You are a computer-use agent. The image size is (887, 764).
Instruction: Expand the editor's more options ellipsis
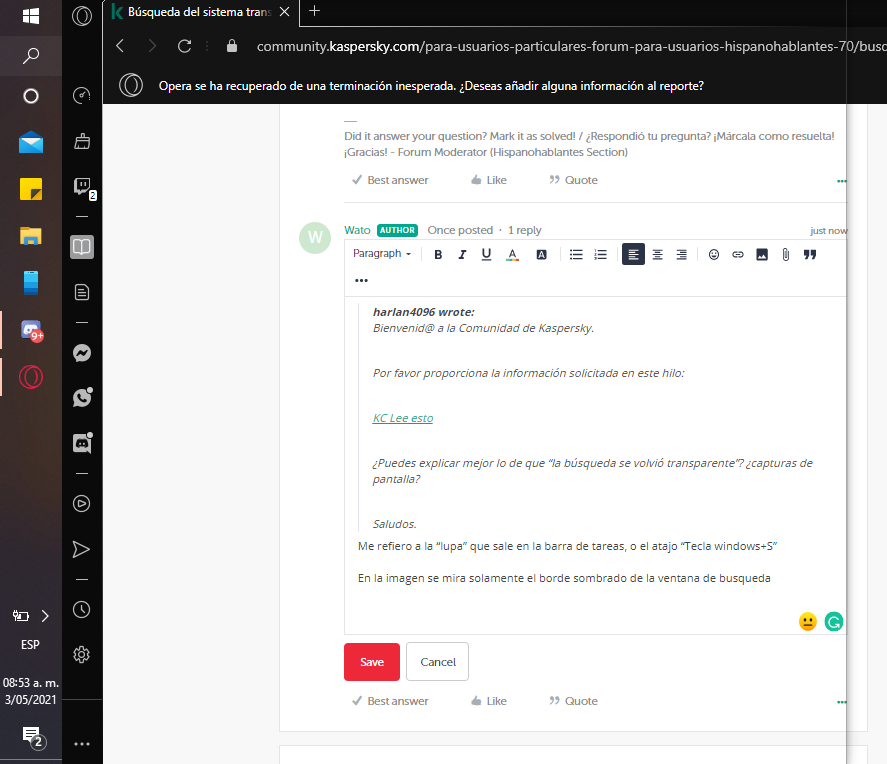361,280
